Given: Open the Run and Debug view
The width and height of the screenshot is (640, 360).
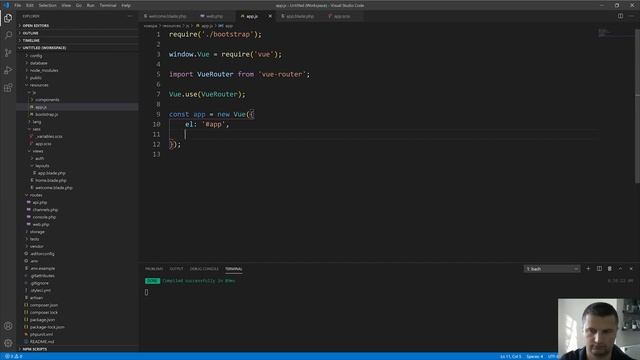Looking at the screenshot, I should point(8,70).
